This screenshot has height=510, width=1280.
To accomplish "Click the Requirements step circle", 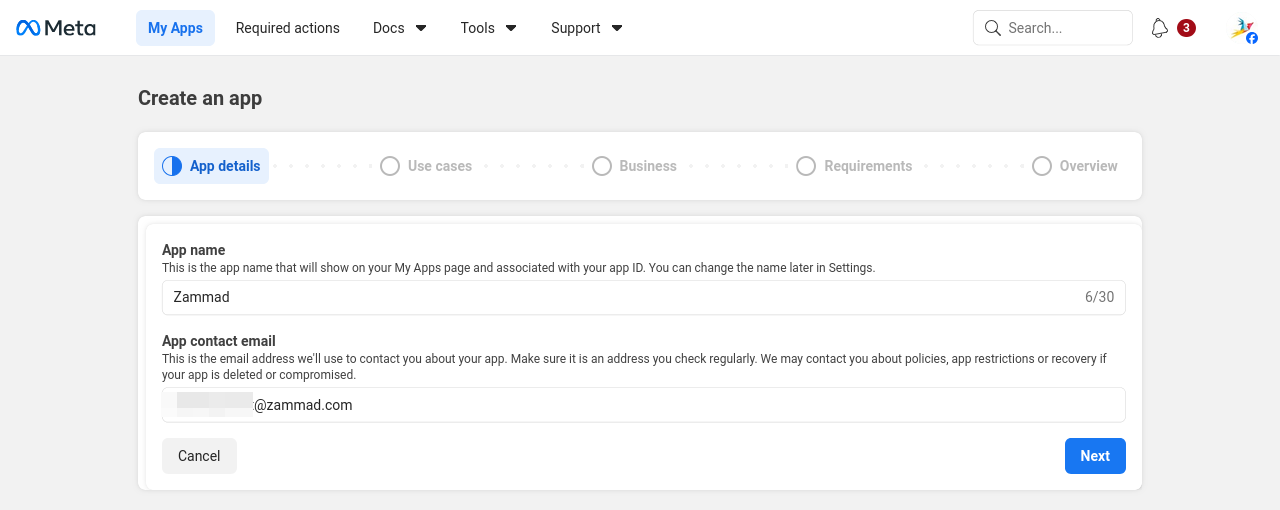I will coord(806,166).
